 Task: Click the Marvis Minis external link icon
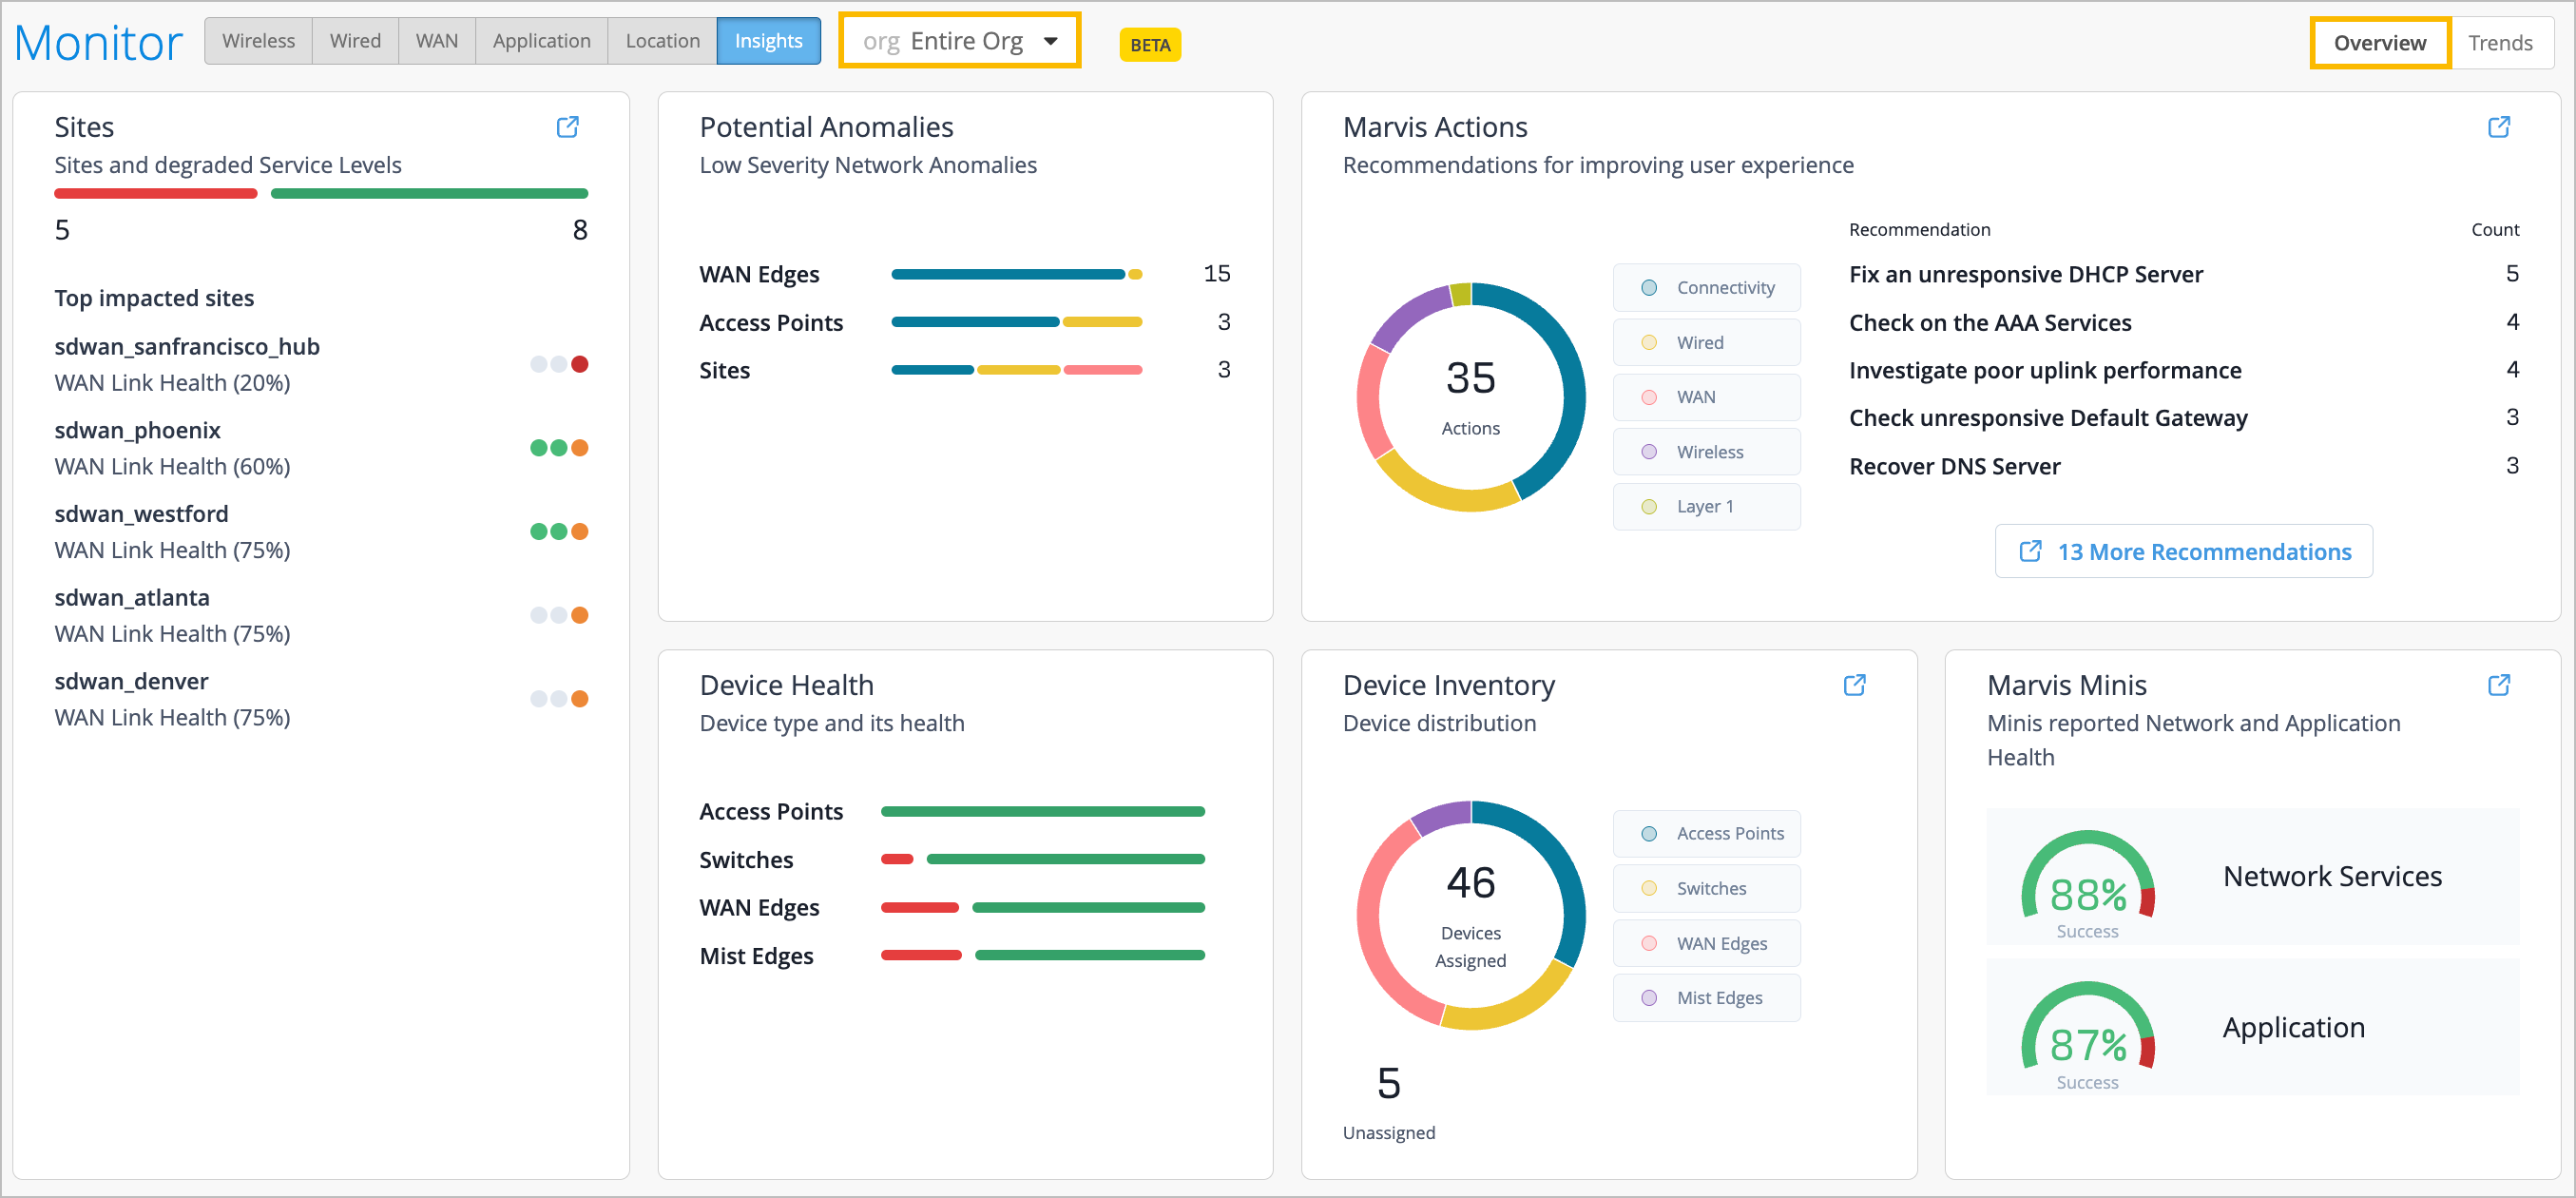point(2499,685)
